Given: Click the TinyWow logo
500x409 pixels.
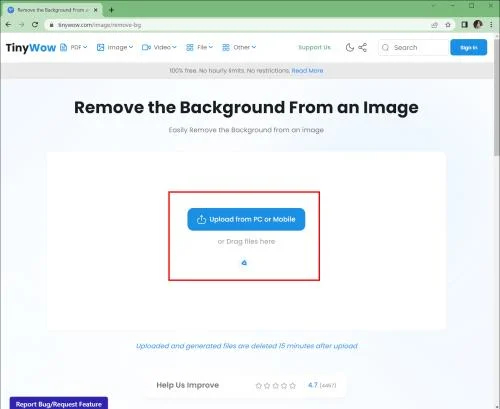Looking at the screenshot, I should 31,48.
